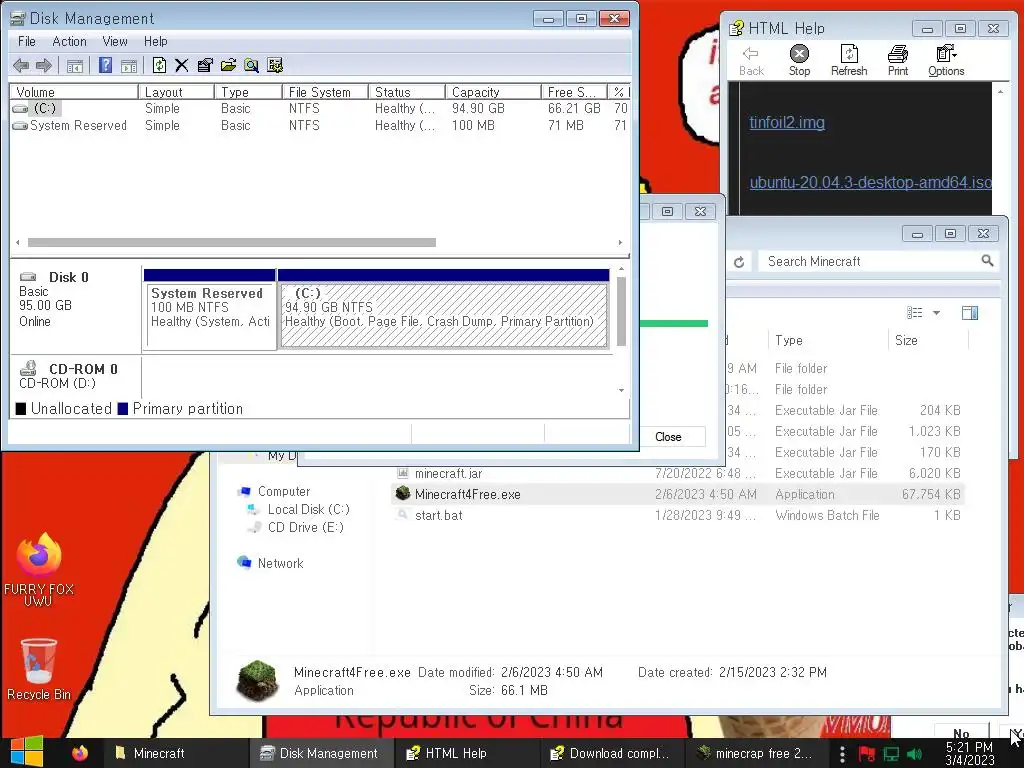Open the Help menu in Disk Management
The height and width of the screenshot is (768, 1024).
pos(155,41)
